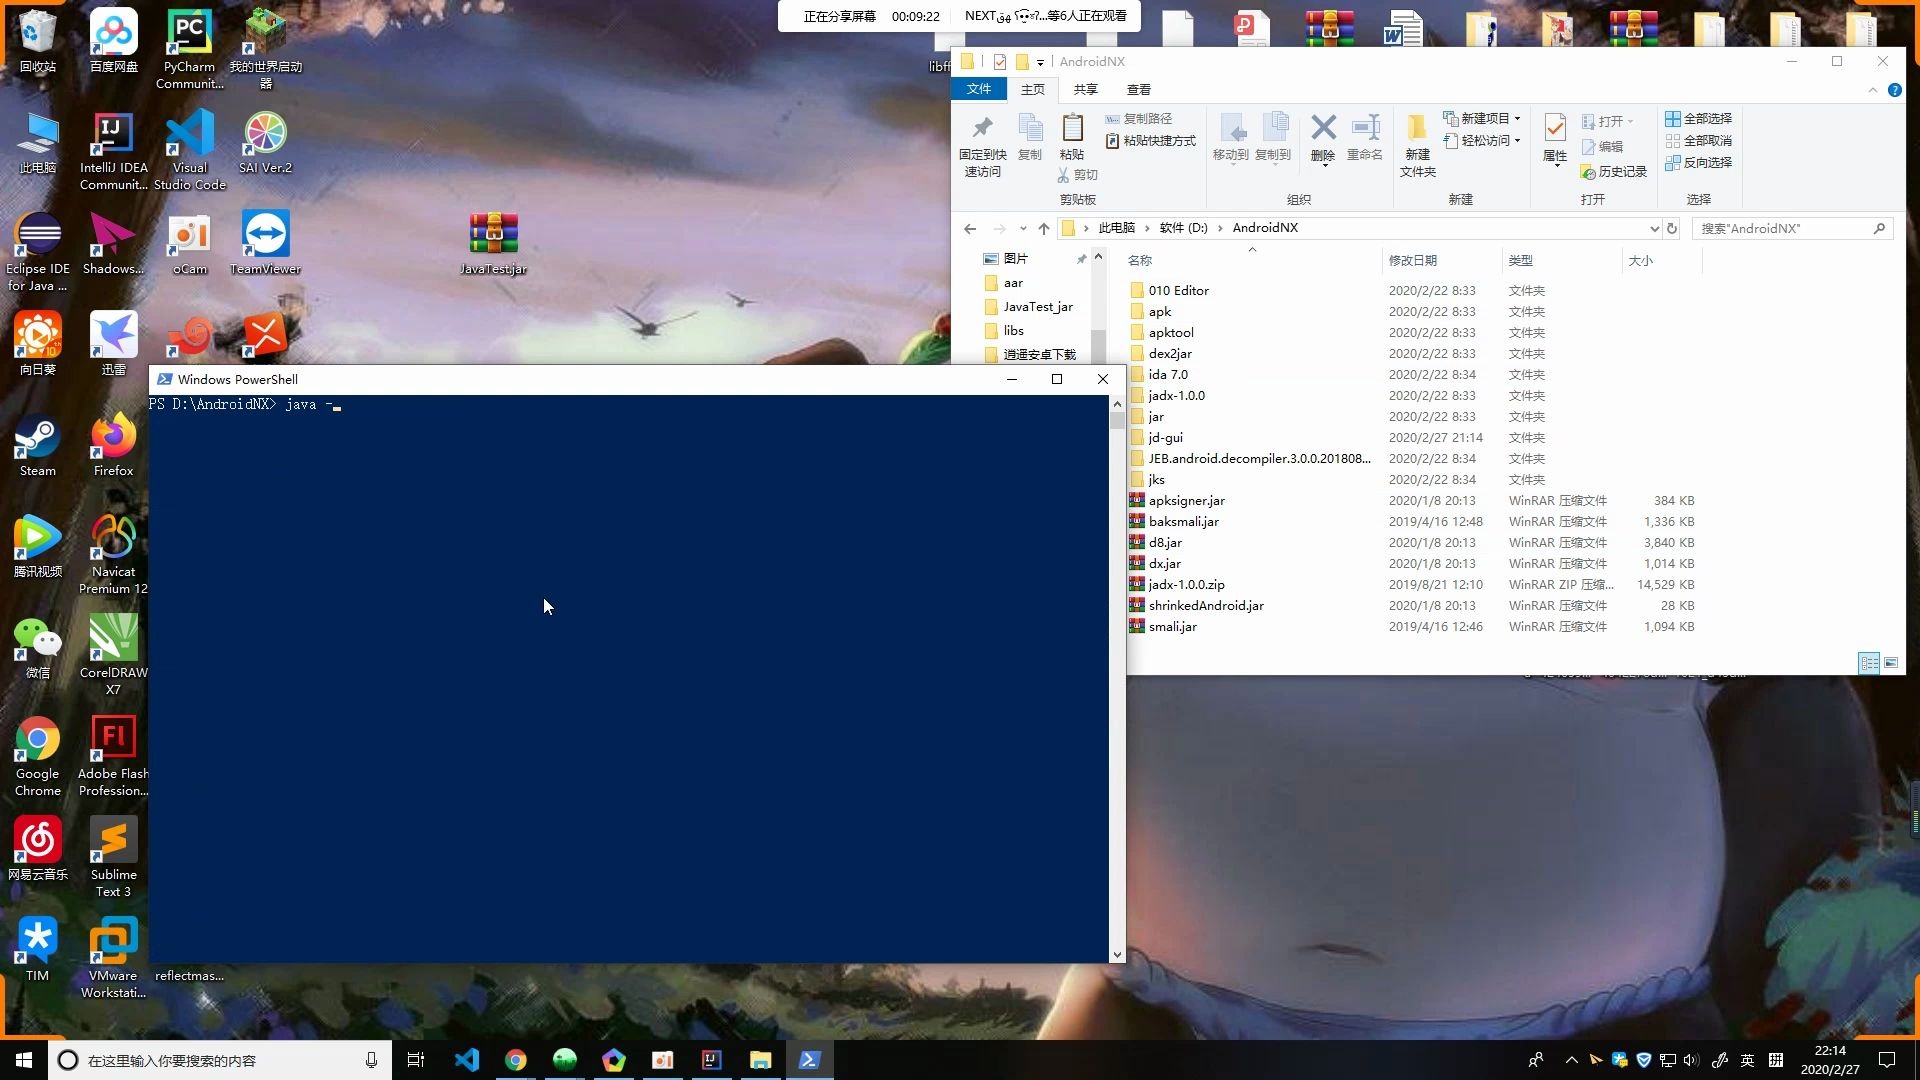Image resolution: width=1920 pixels, height=1080 pixels.
Task: Click the PowerShell input field
Action: click(340, 404)
